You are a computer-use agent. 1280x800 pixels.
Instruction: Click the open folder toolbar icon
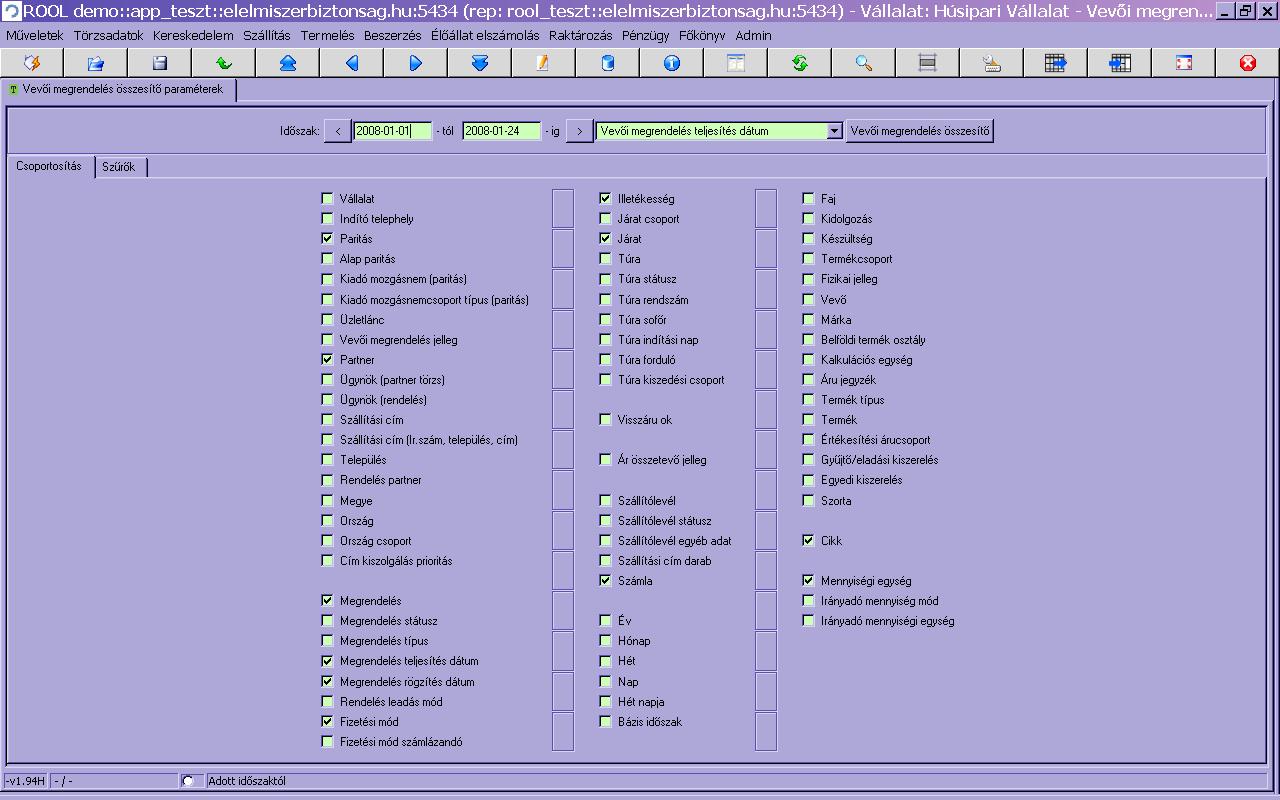pyautogui.click(x=95, y=63)
